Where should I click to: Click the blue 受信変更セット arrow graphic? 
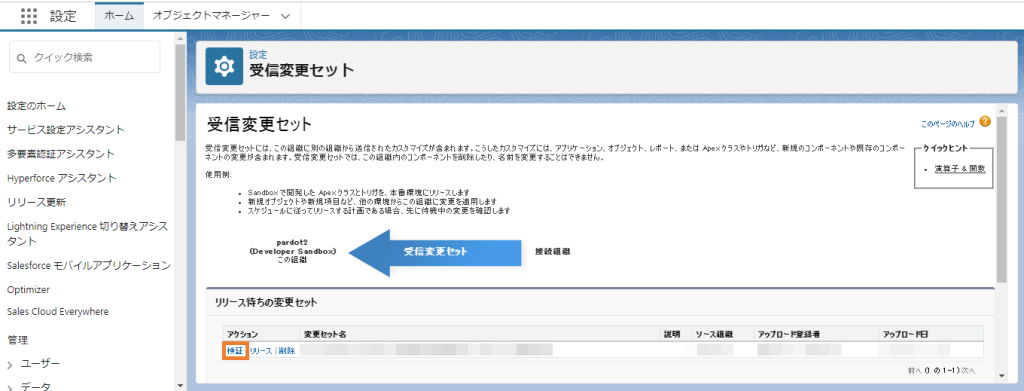435,252
